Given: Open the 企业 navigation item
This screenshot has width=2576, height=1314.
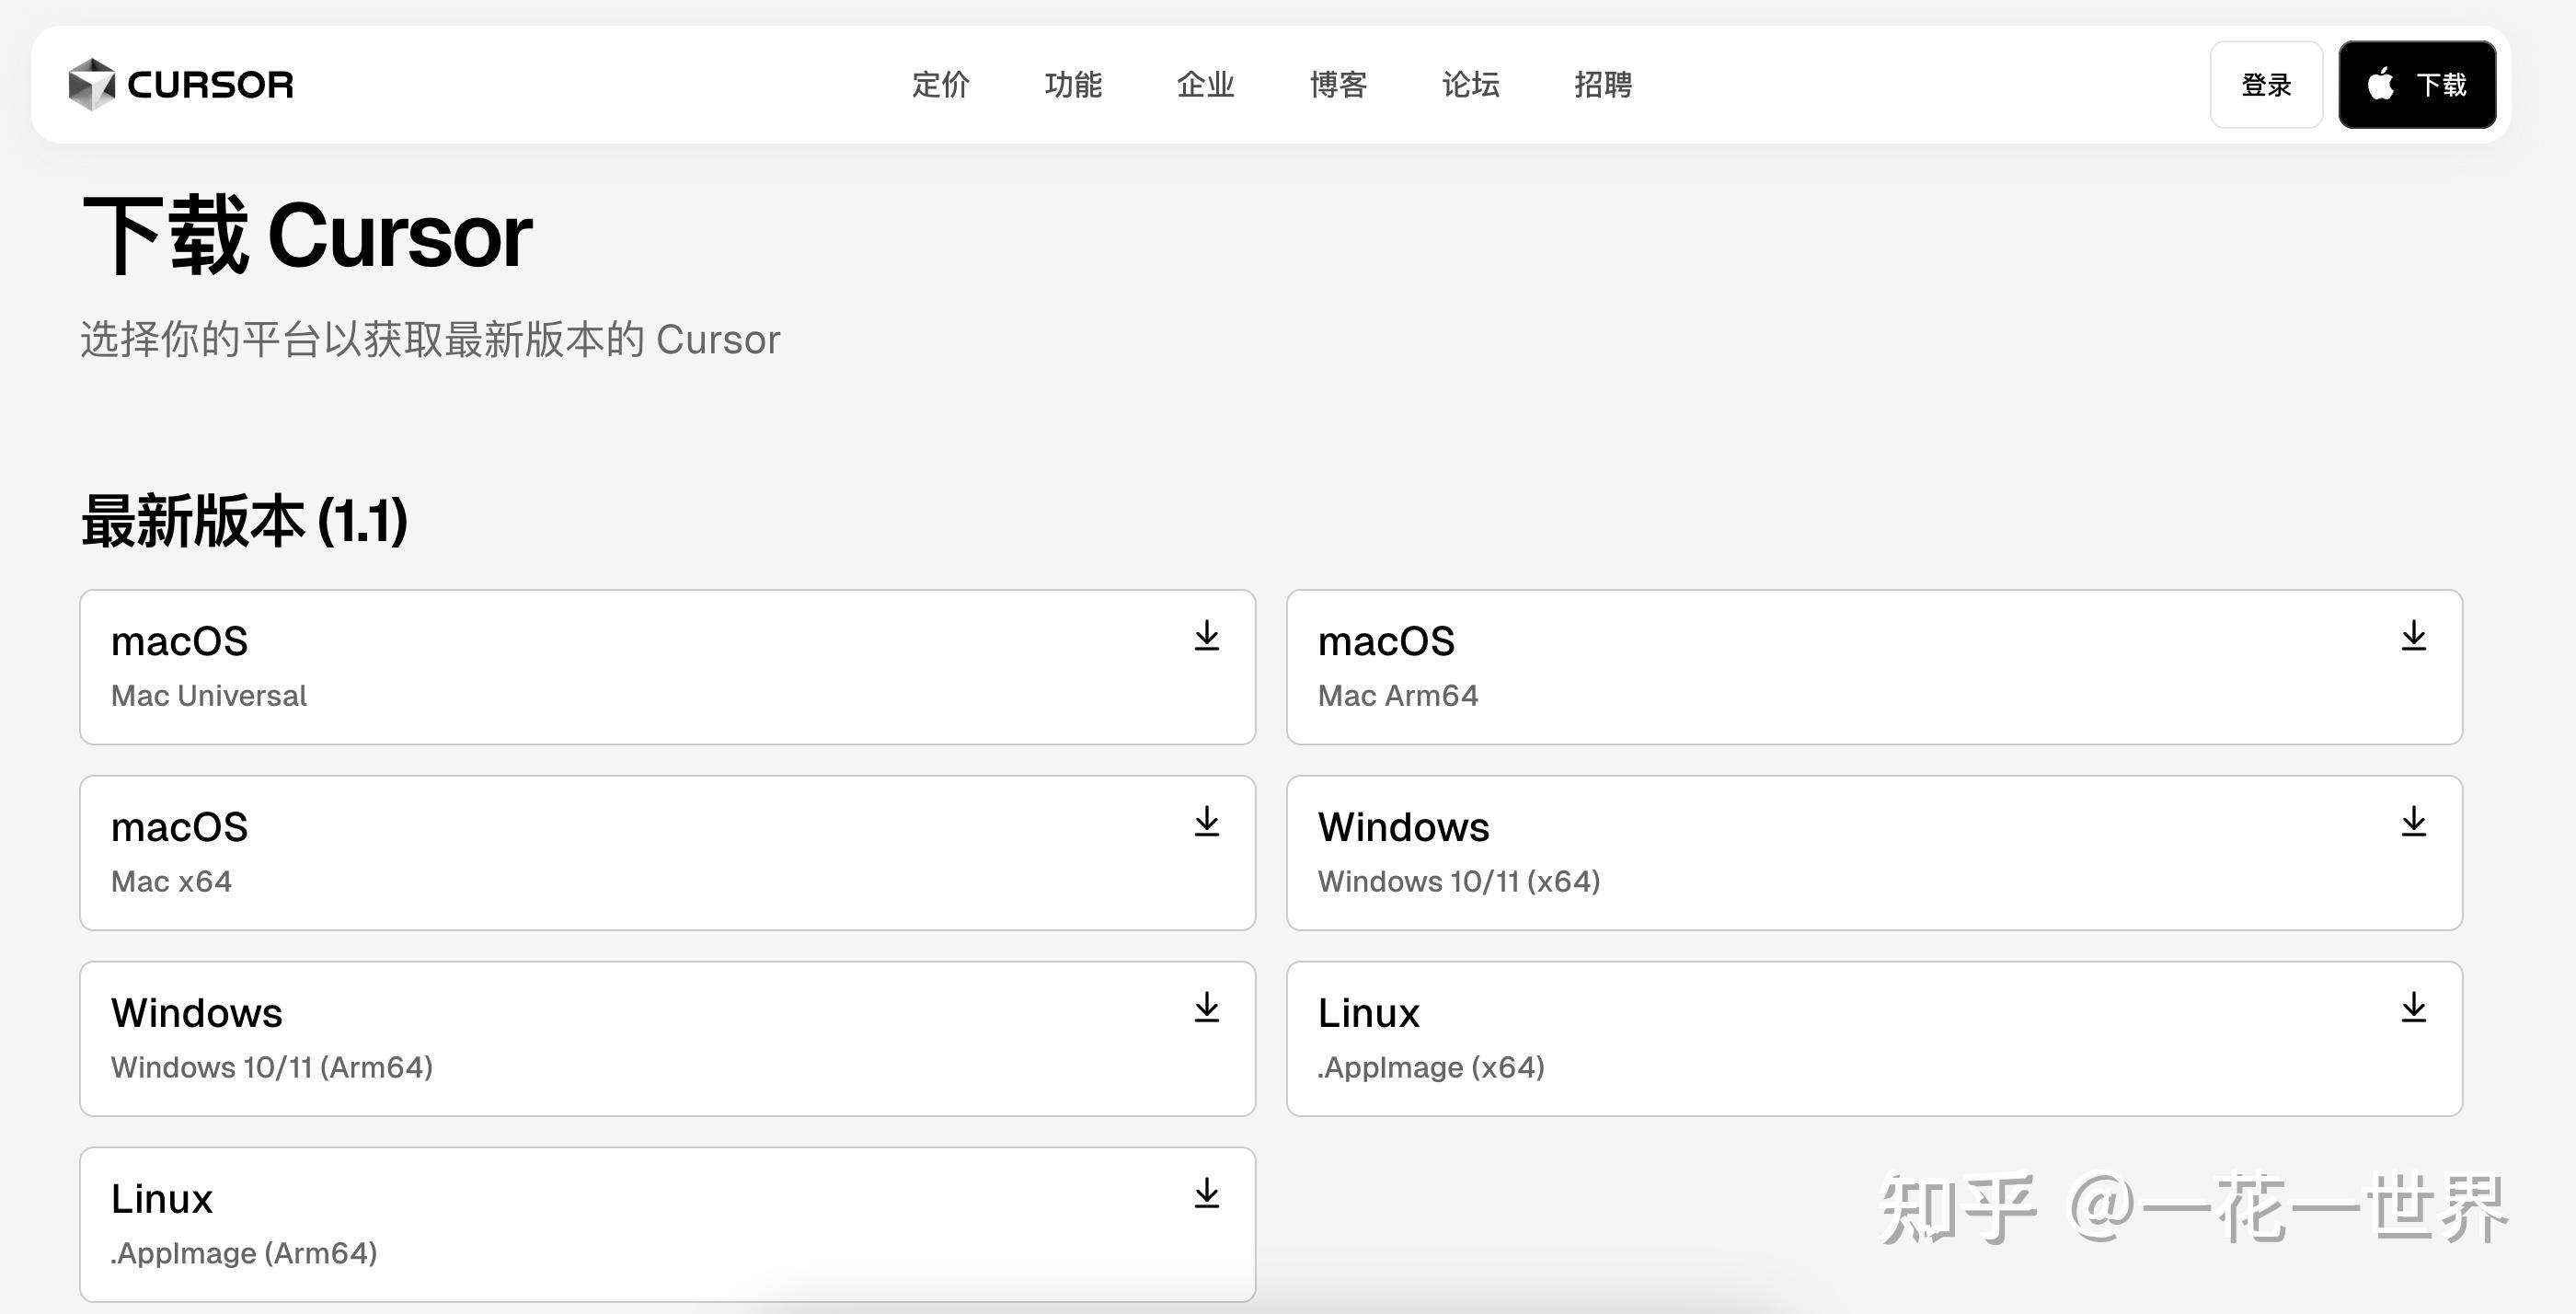Looking at the screenshot, I should (x=1205, y=86).
